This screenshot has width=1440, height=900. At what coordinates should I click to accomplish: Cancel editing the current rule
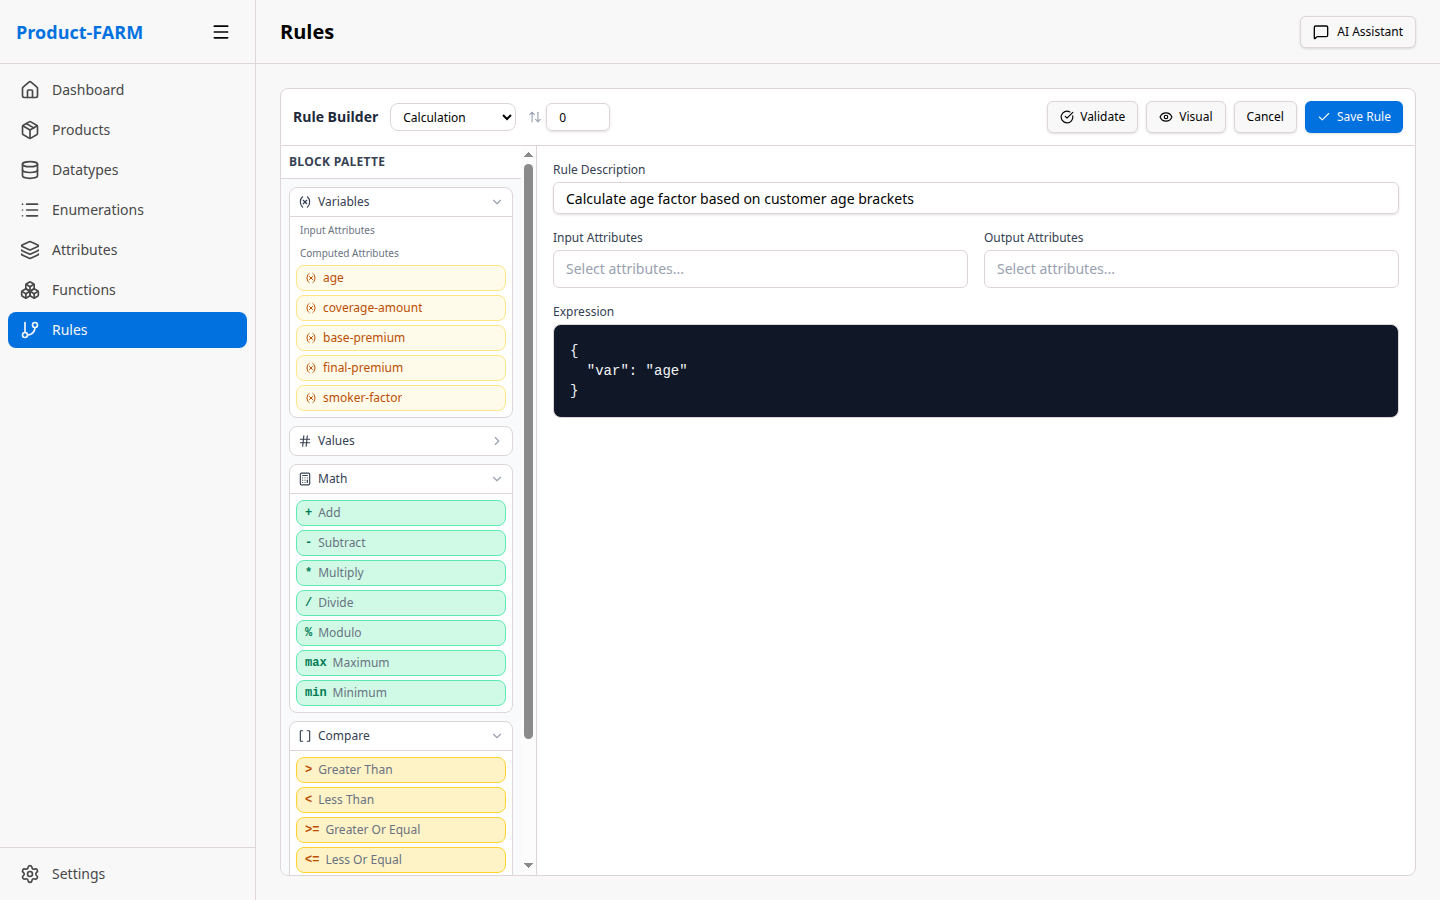click(1264, 117)
